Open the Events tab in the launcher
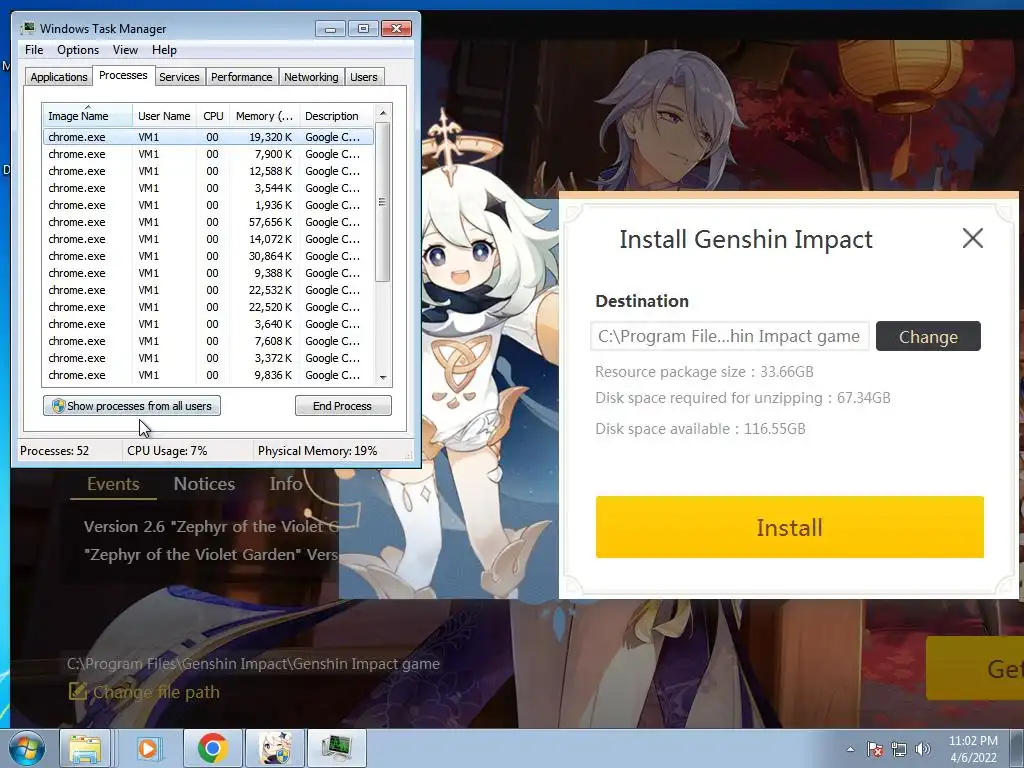Image resolution: width=1024 pixels, height=768 pixels. 113,484
